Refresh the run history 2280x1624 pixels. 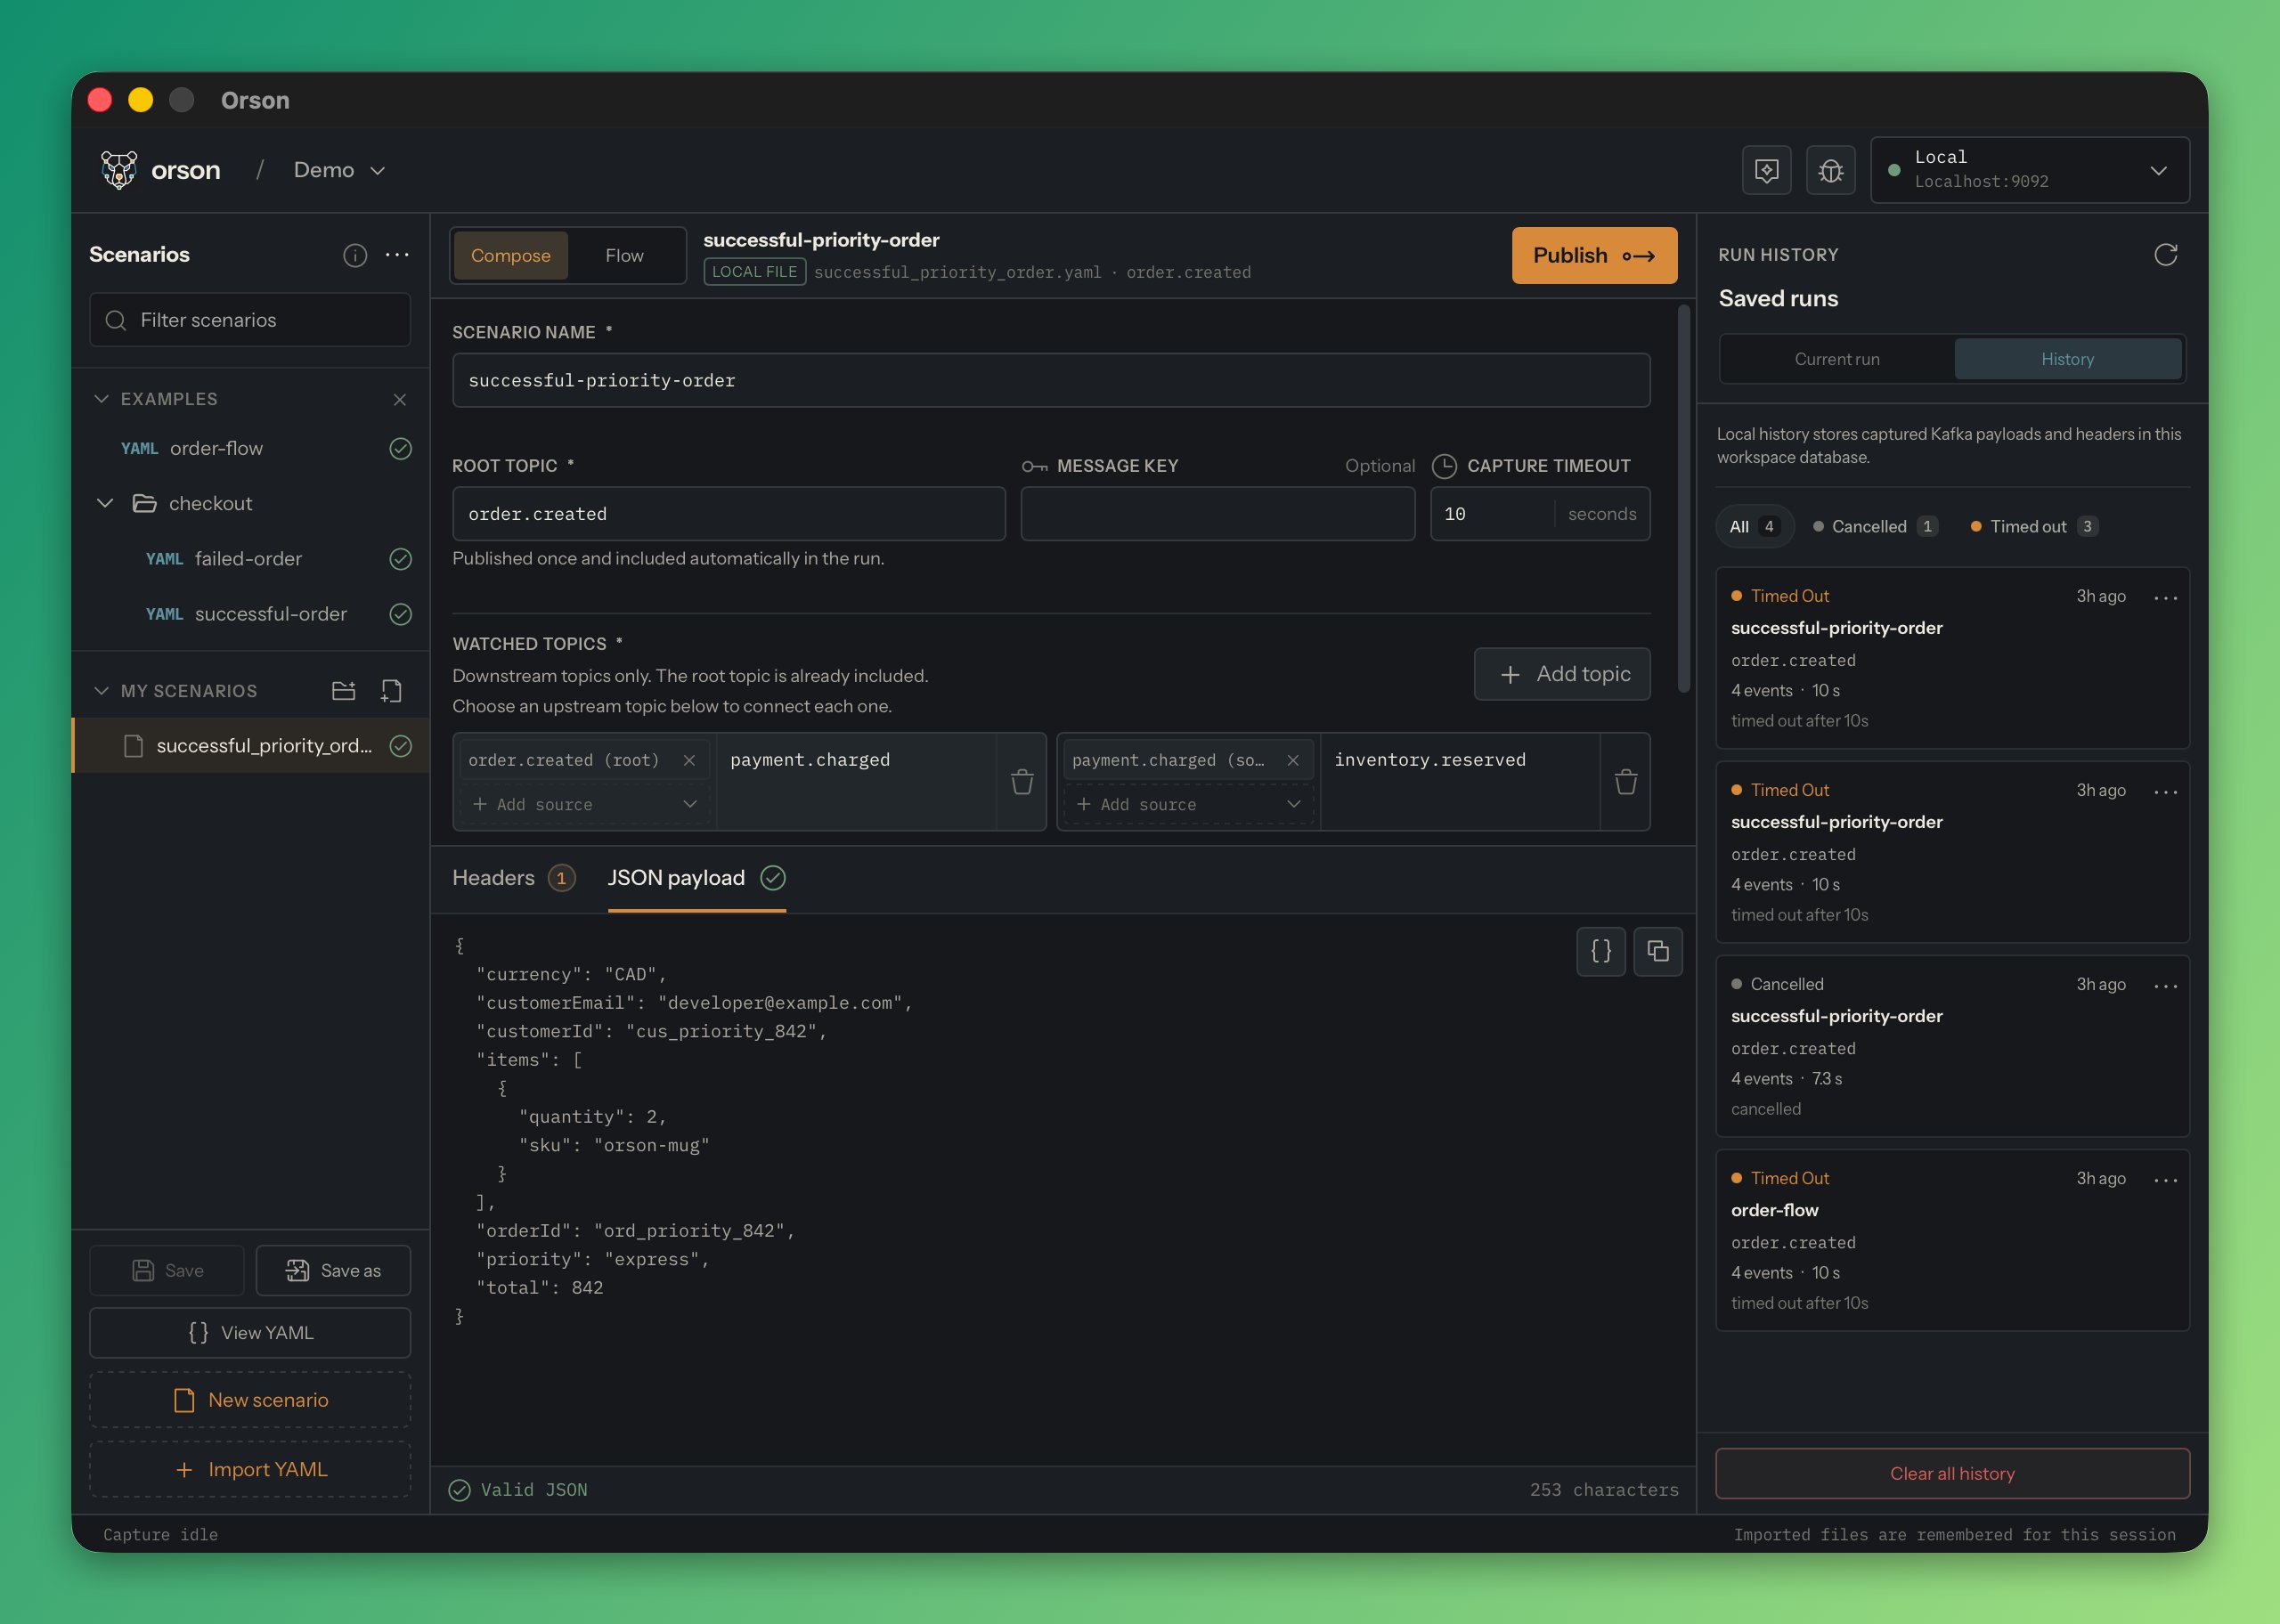point(2165,255)
